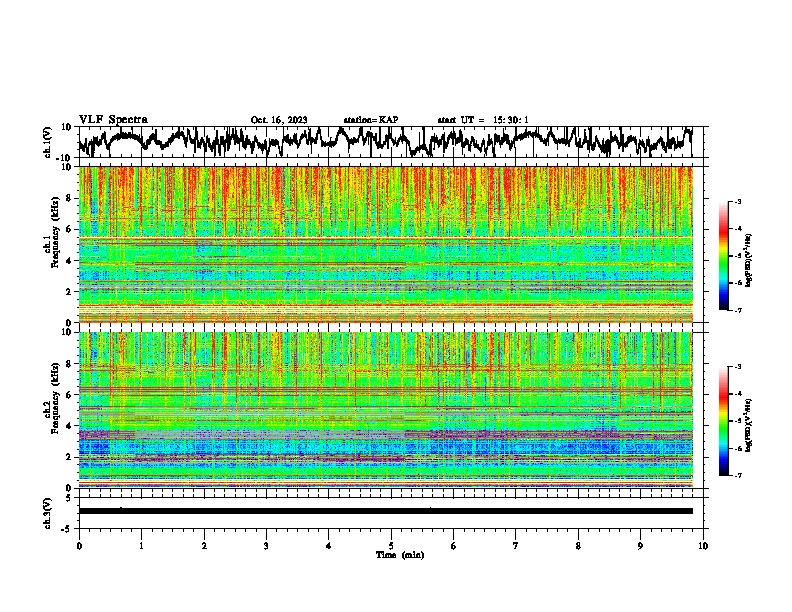Click the ch.1 spectrogram color scale bar
Screen dimensions: 792x612
point(723,256)
